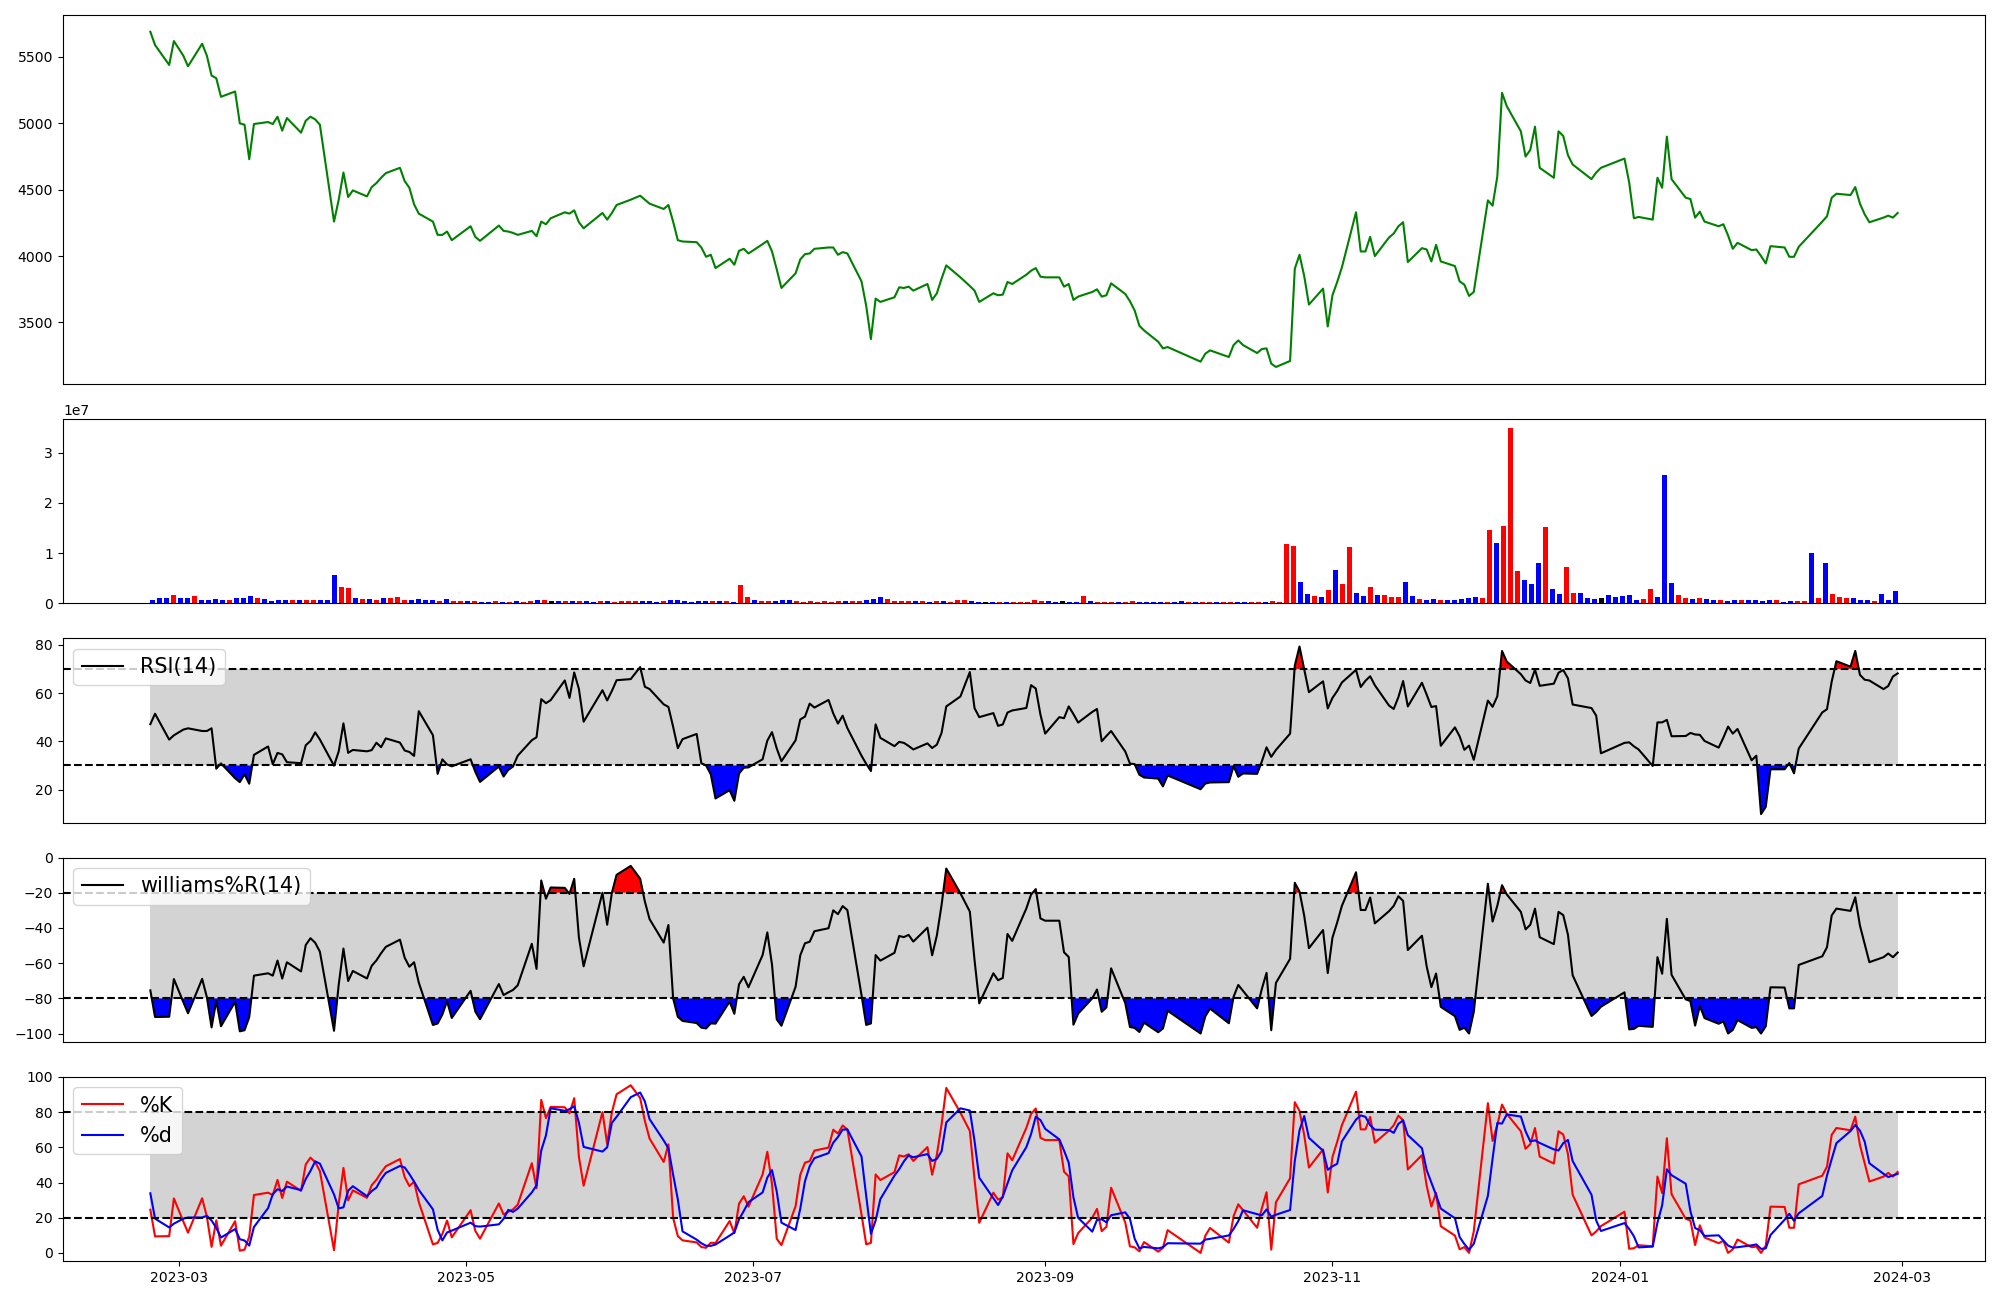
Task: Click the 2023-09 x-axis date label
Action: [1045, 1276]
